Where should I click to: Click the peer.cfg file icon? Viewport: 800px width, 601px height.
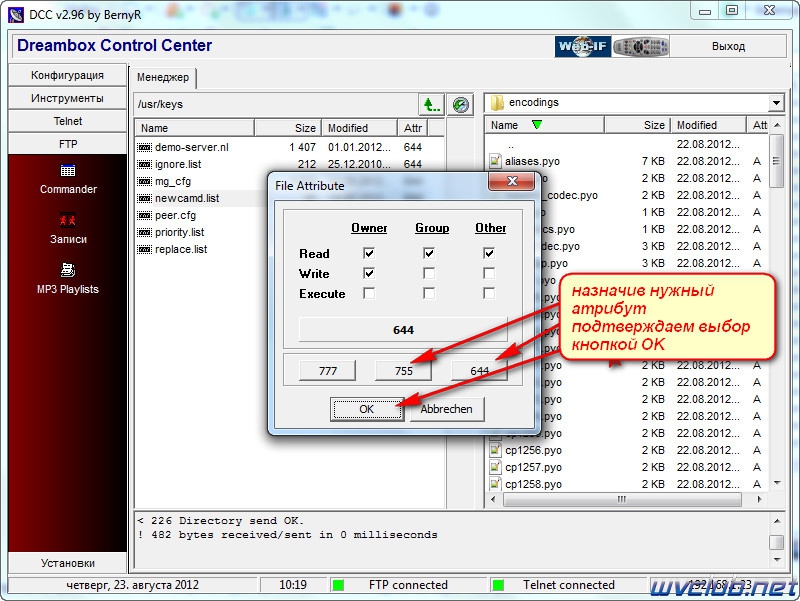145,215
